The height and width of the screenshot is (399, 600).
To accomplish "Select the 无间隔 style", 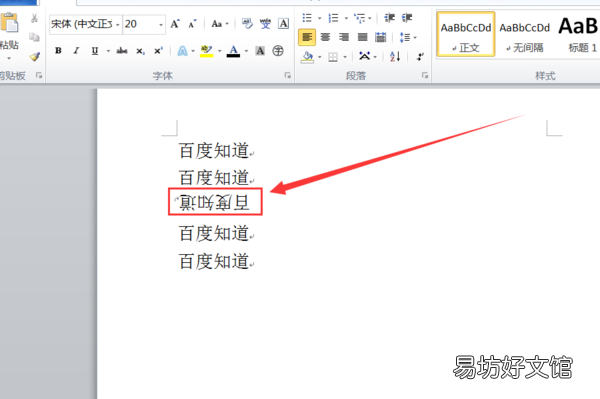I will (524, 35).
